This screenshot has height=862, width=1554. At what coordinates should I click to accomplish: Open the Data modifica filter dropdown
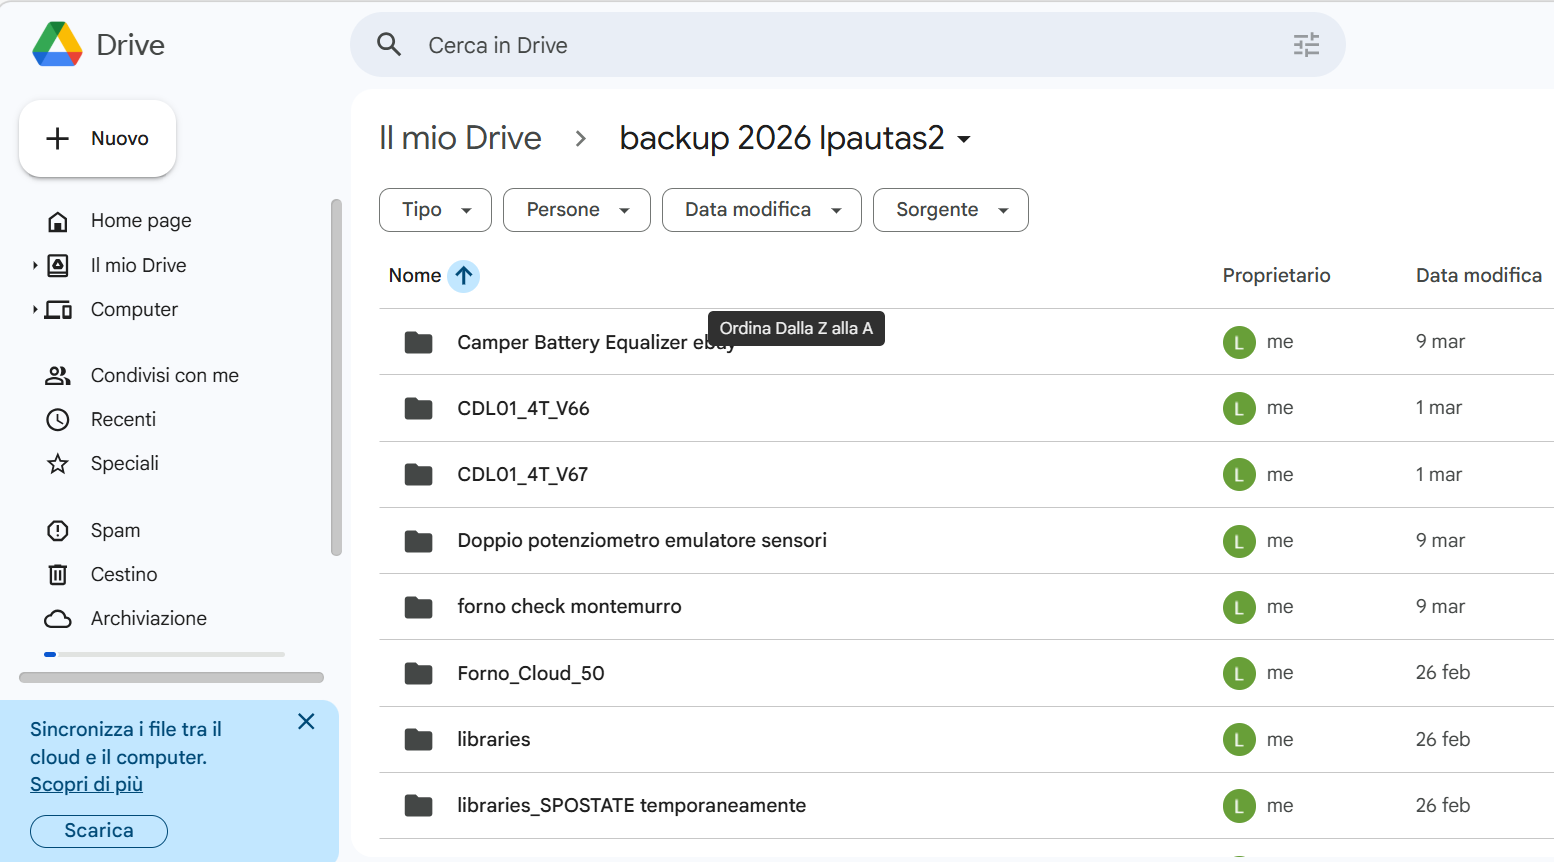point(761,210)
